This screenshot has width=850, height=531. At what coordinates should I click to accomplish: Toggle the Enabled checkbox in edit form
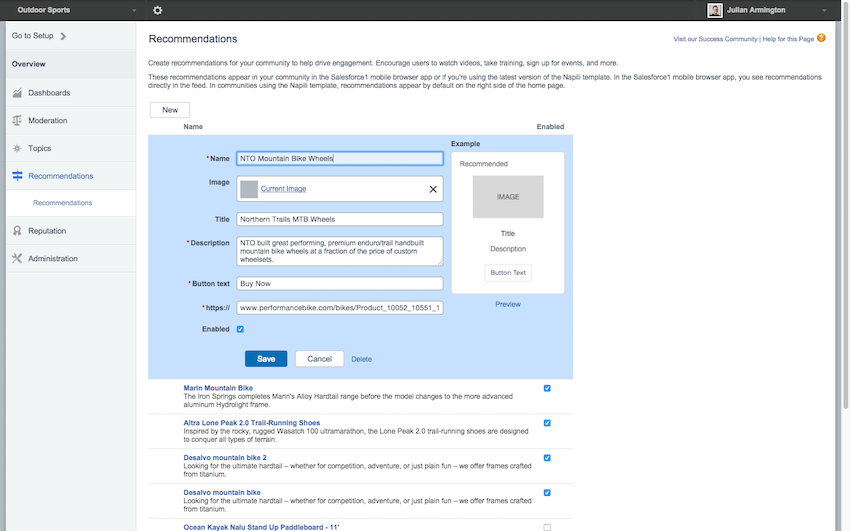tap(240, 329)
